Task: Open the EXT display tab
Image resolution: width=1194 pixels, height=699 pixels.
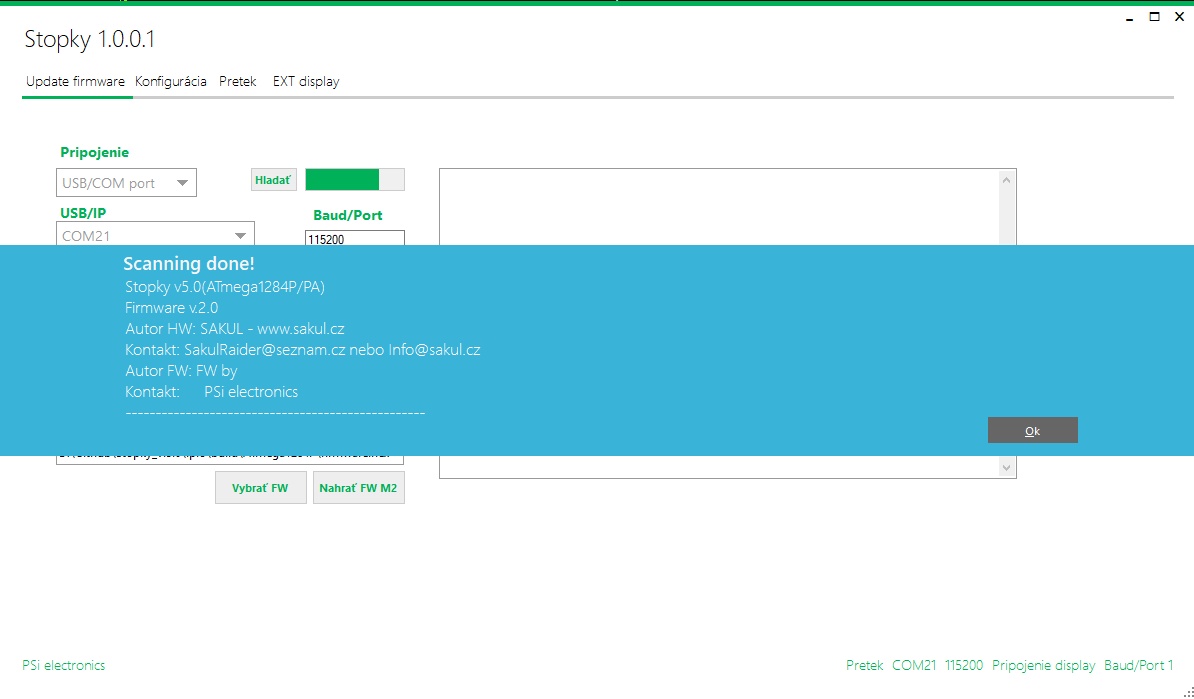Action: 306,82
